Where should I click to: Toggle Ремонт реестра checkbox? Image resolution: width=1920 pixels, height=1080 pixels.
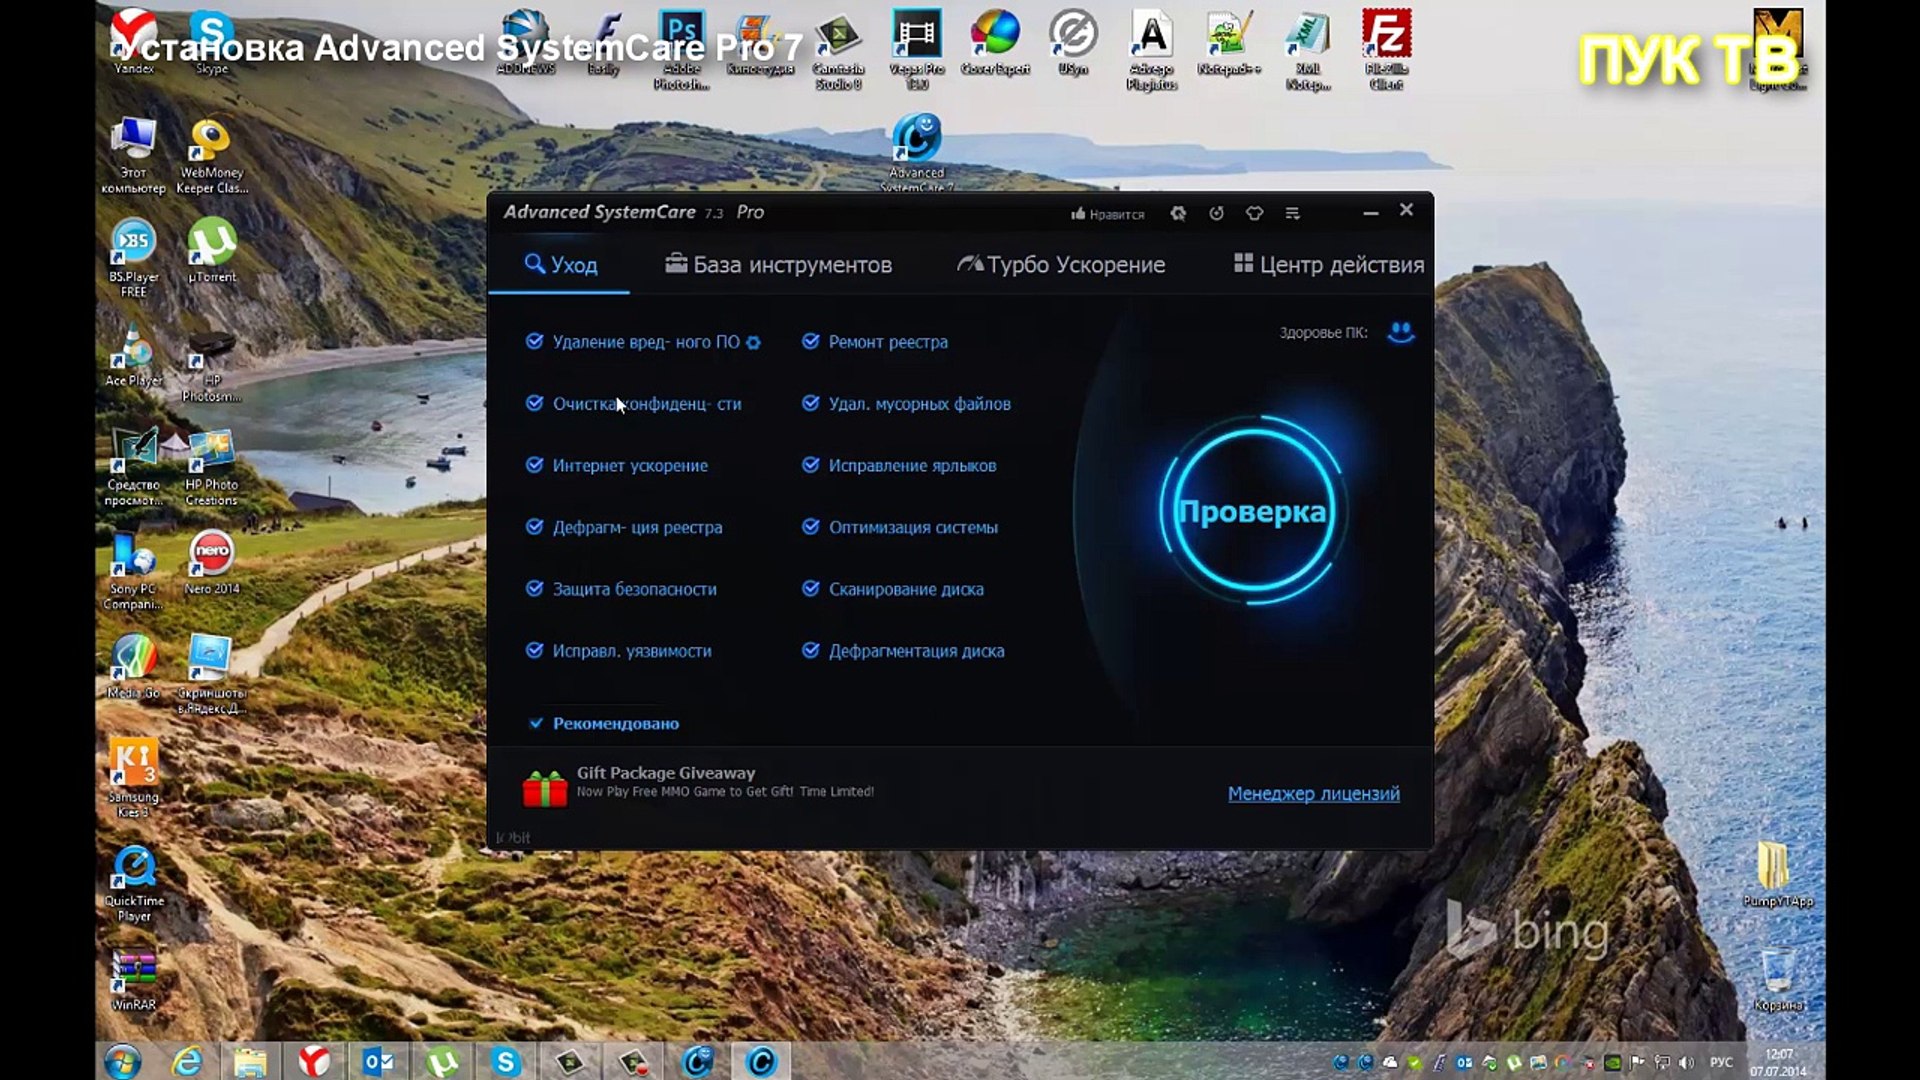(x=810, y=341)
